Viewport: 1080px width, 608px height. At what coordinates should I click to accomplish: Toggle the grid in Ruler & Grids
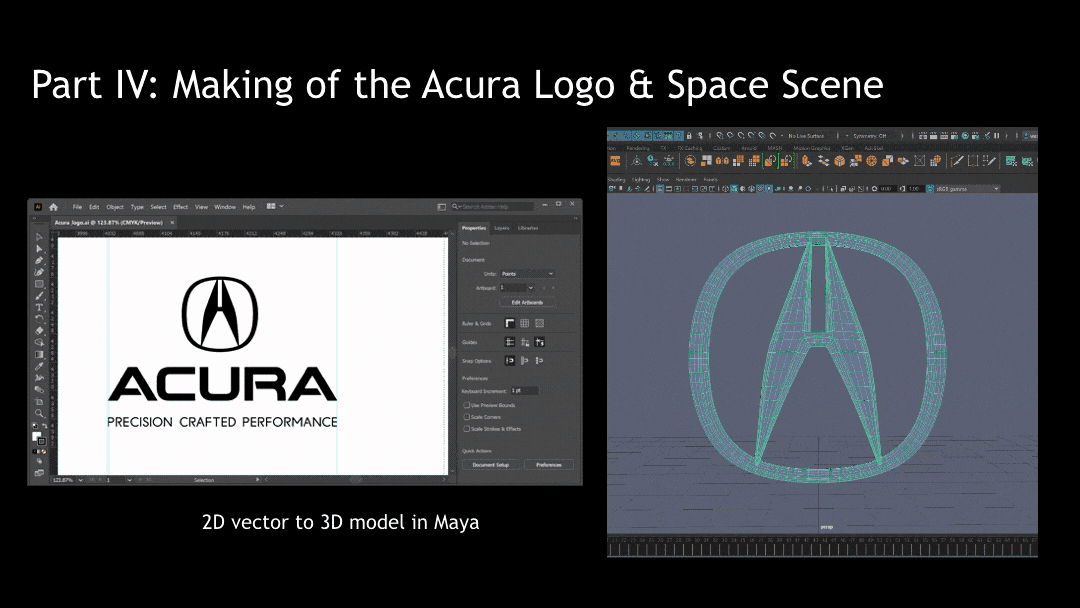pos(525,323)
